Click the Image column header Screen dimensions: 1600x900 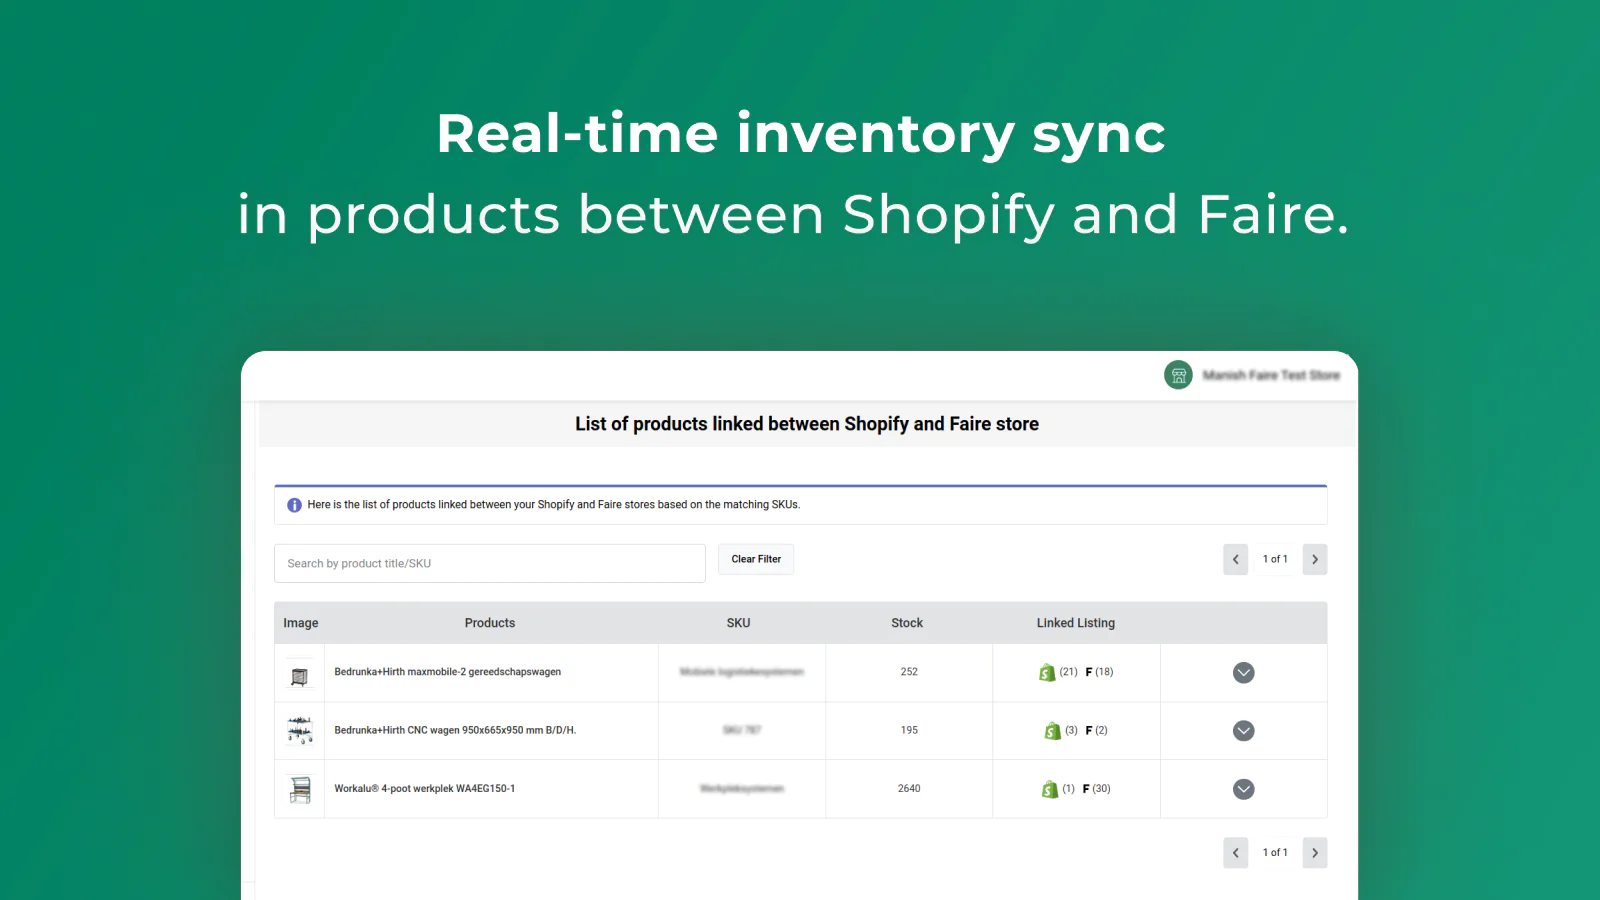pyautogui.click(x=300, y=623)
